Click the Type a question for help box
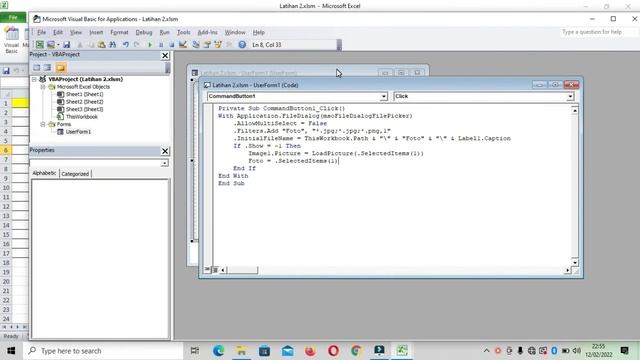Screen dimensions: 640x360 (x=598, y=32)
